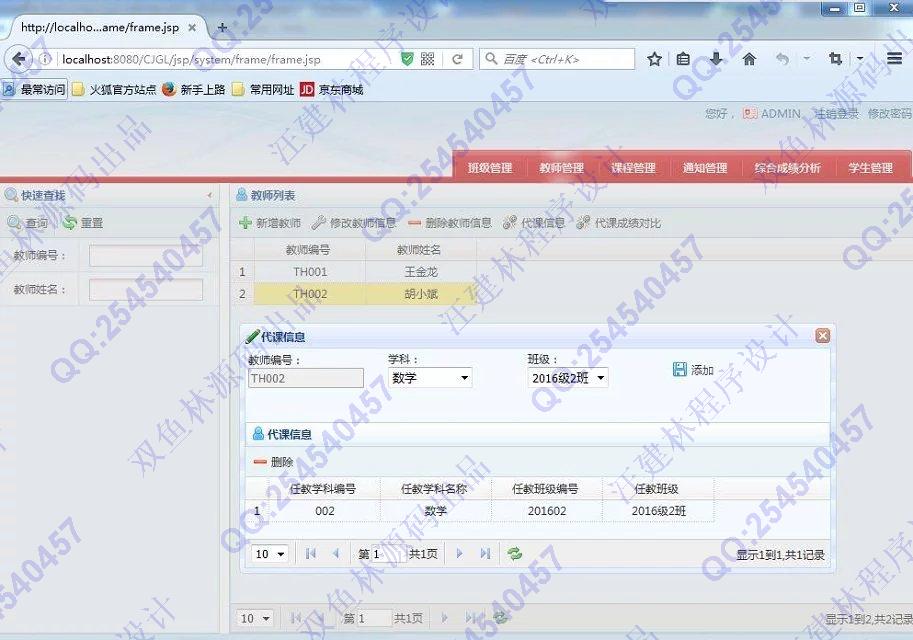Viewport: 913px width, 640px height.
Task: Open page size dropdown in teacher list pager
Action: click(254, 618)
